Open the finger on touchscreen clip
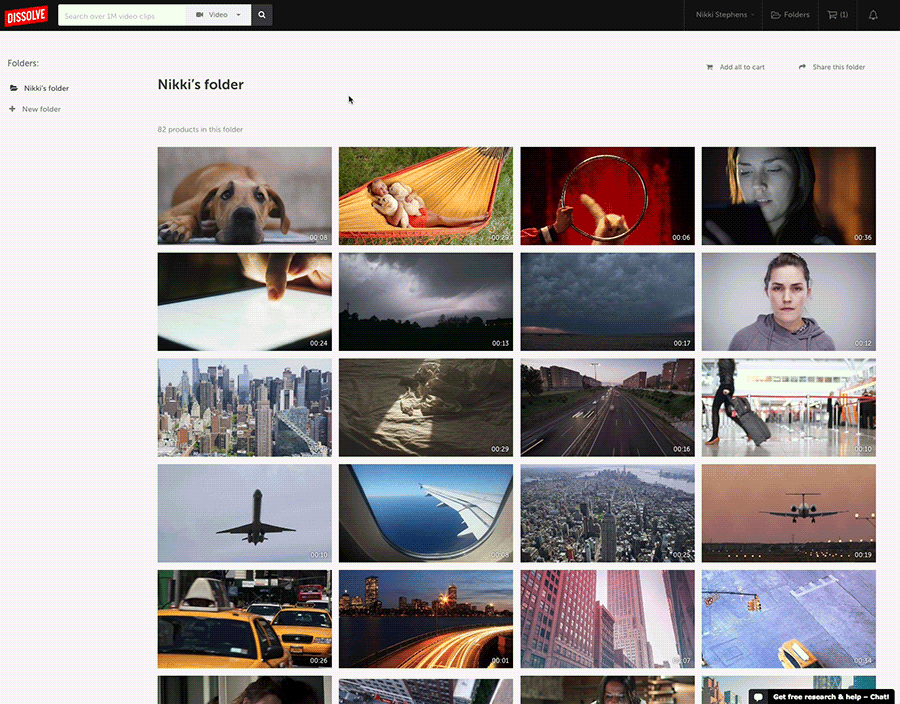The width and height of the screenshot is (900, 704). click(245, 302)
